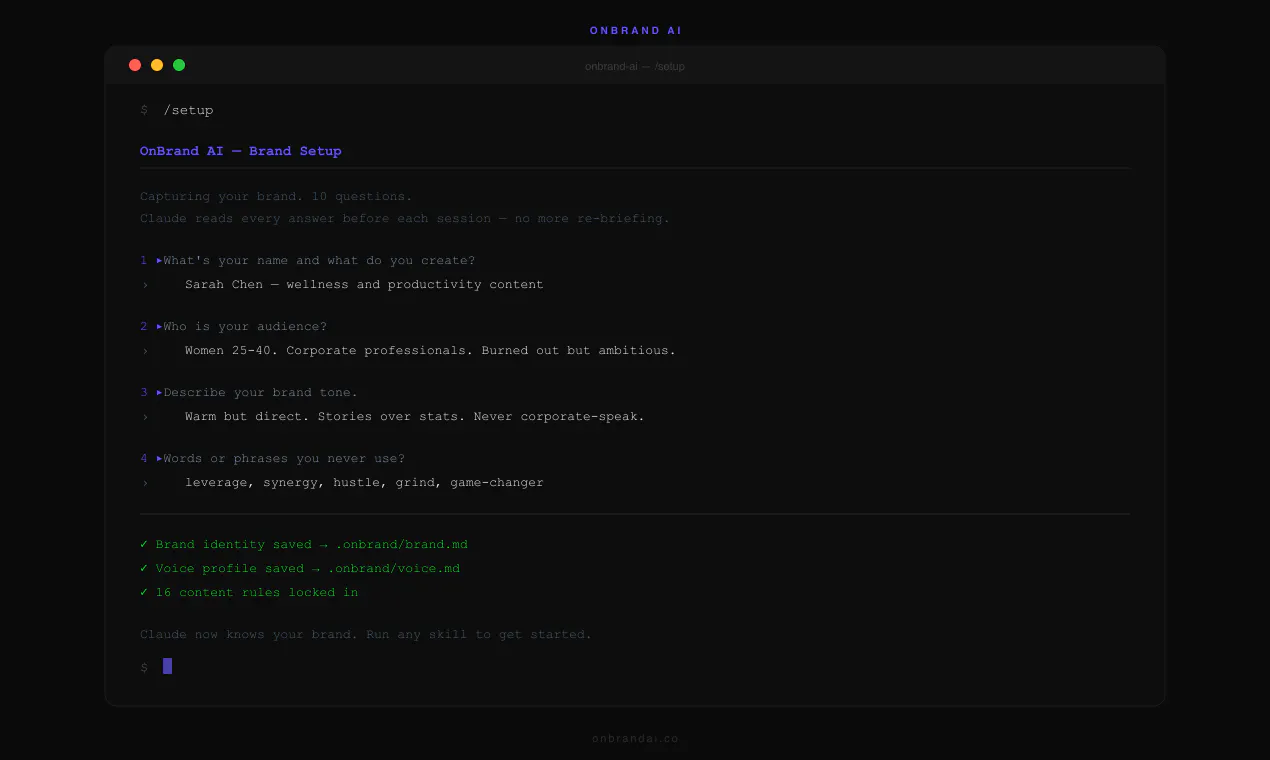Click the yellow minimize window button

(157, 65)
